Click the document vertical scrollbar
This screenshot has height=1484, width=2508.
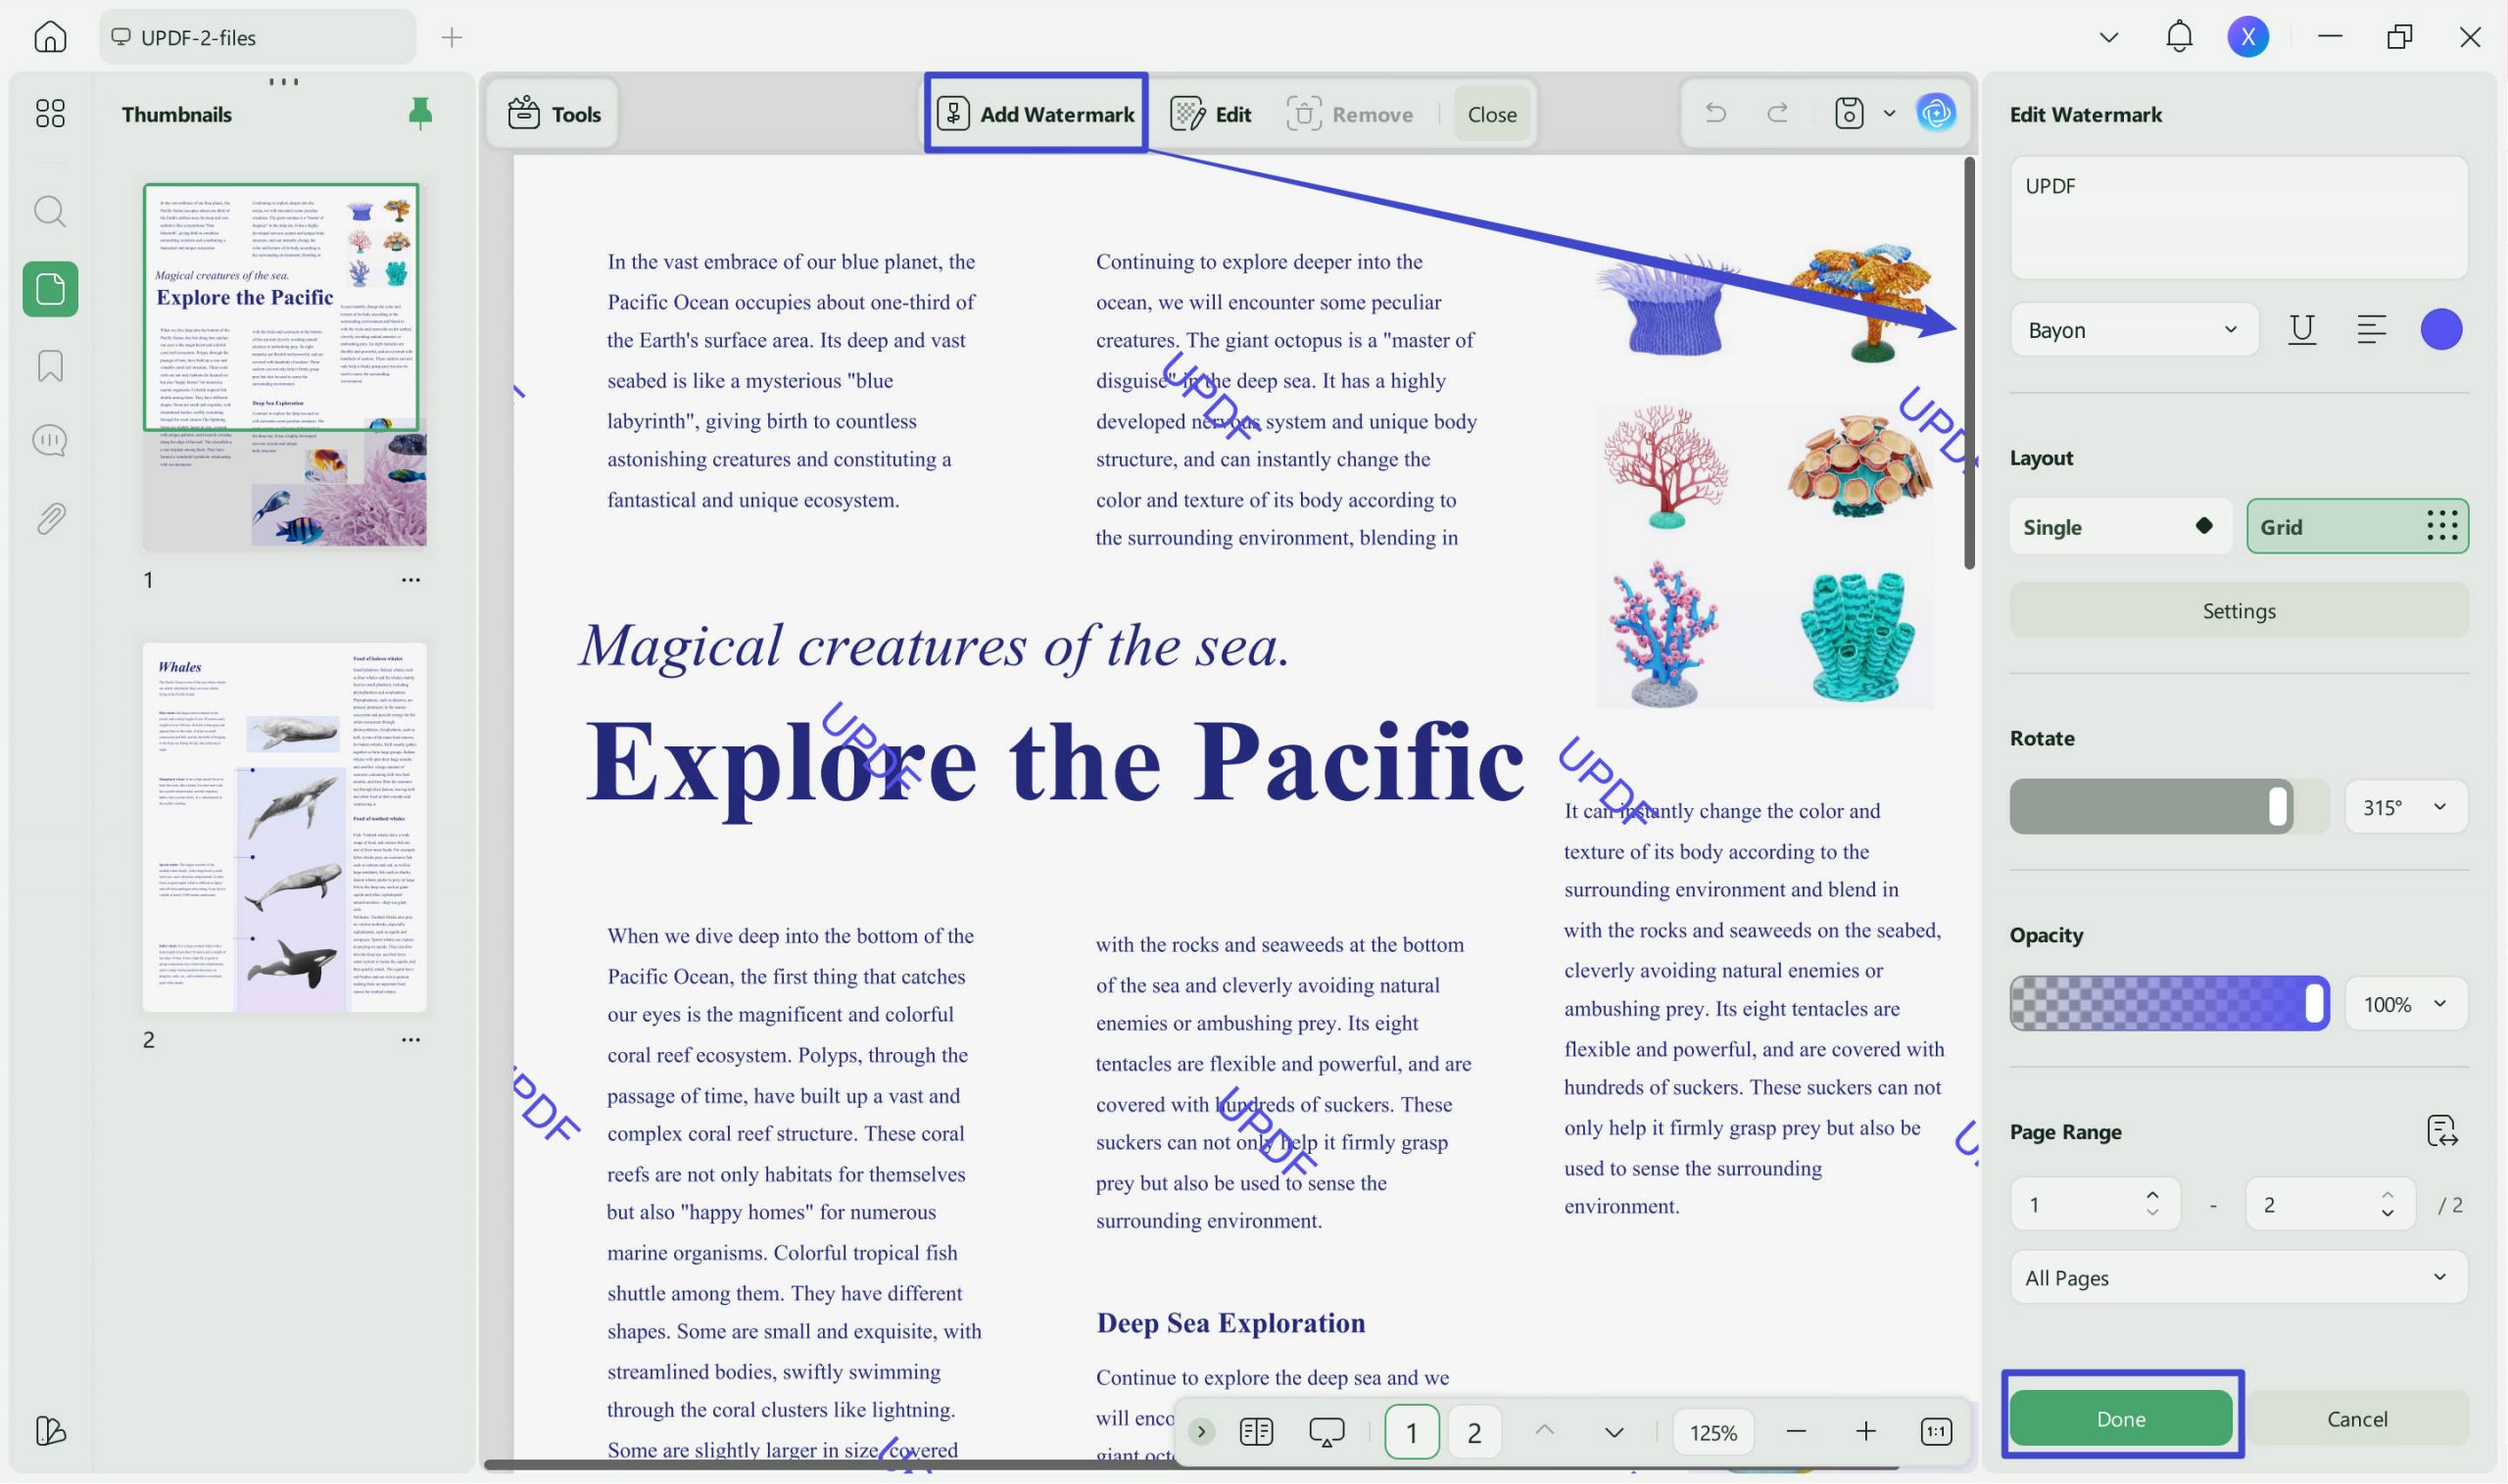click(x=1969, y=364)
